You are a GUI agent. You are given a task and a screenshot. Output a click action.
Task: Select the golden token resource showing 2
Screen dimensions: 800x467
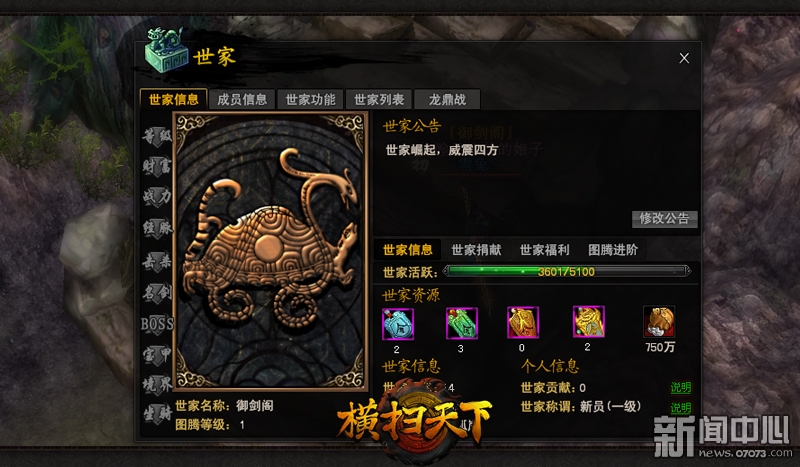click(x=588, y=322)
